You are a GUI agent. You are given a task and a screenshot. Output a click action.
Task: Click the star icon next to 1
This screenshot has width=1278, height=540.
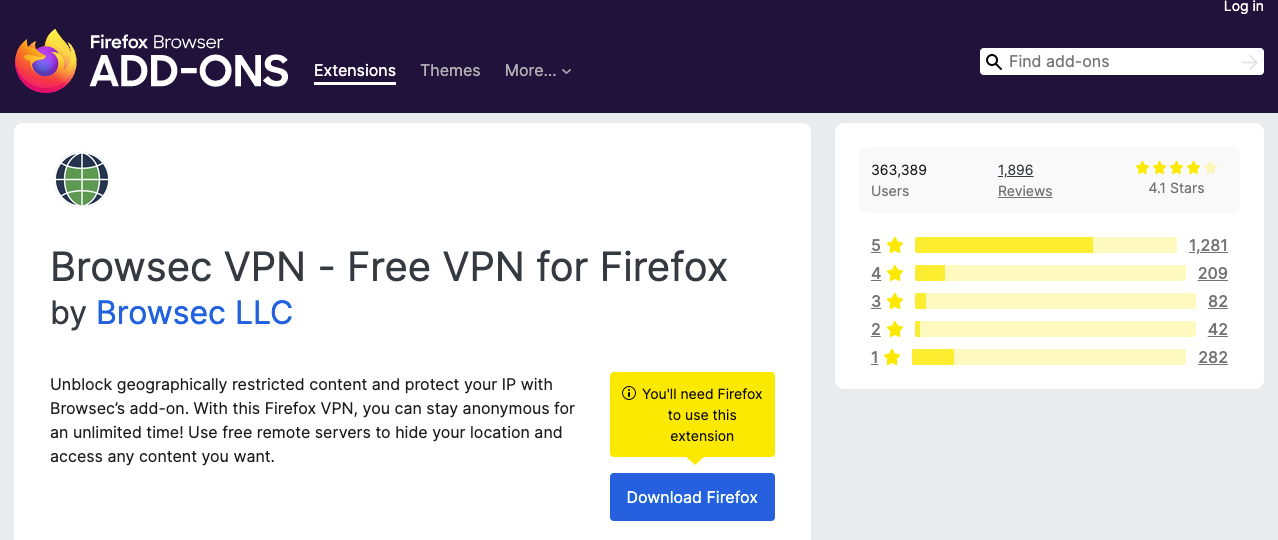[892, 357]
